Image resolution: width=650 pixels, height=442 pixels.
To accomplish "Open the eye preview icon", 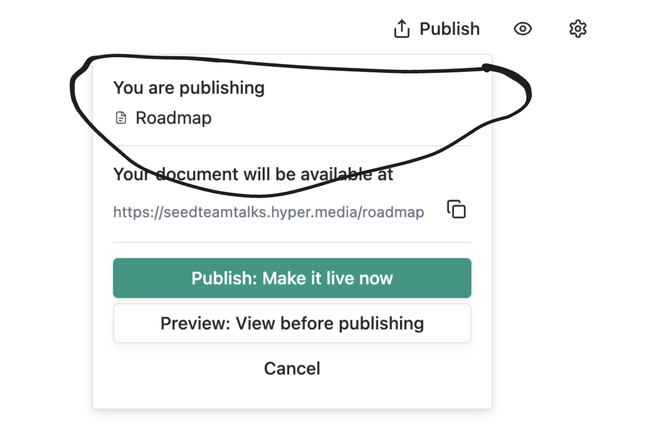I will coord(522,29).
